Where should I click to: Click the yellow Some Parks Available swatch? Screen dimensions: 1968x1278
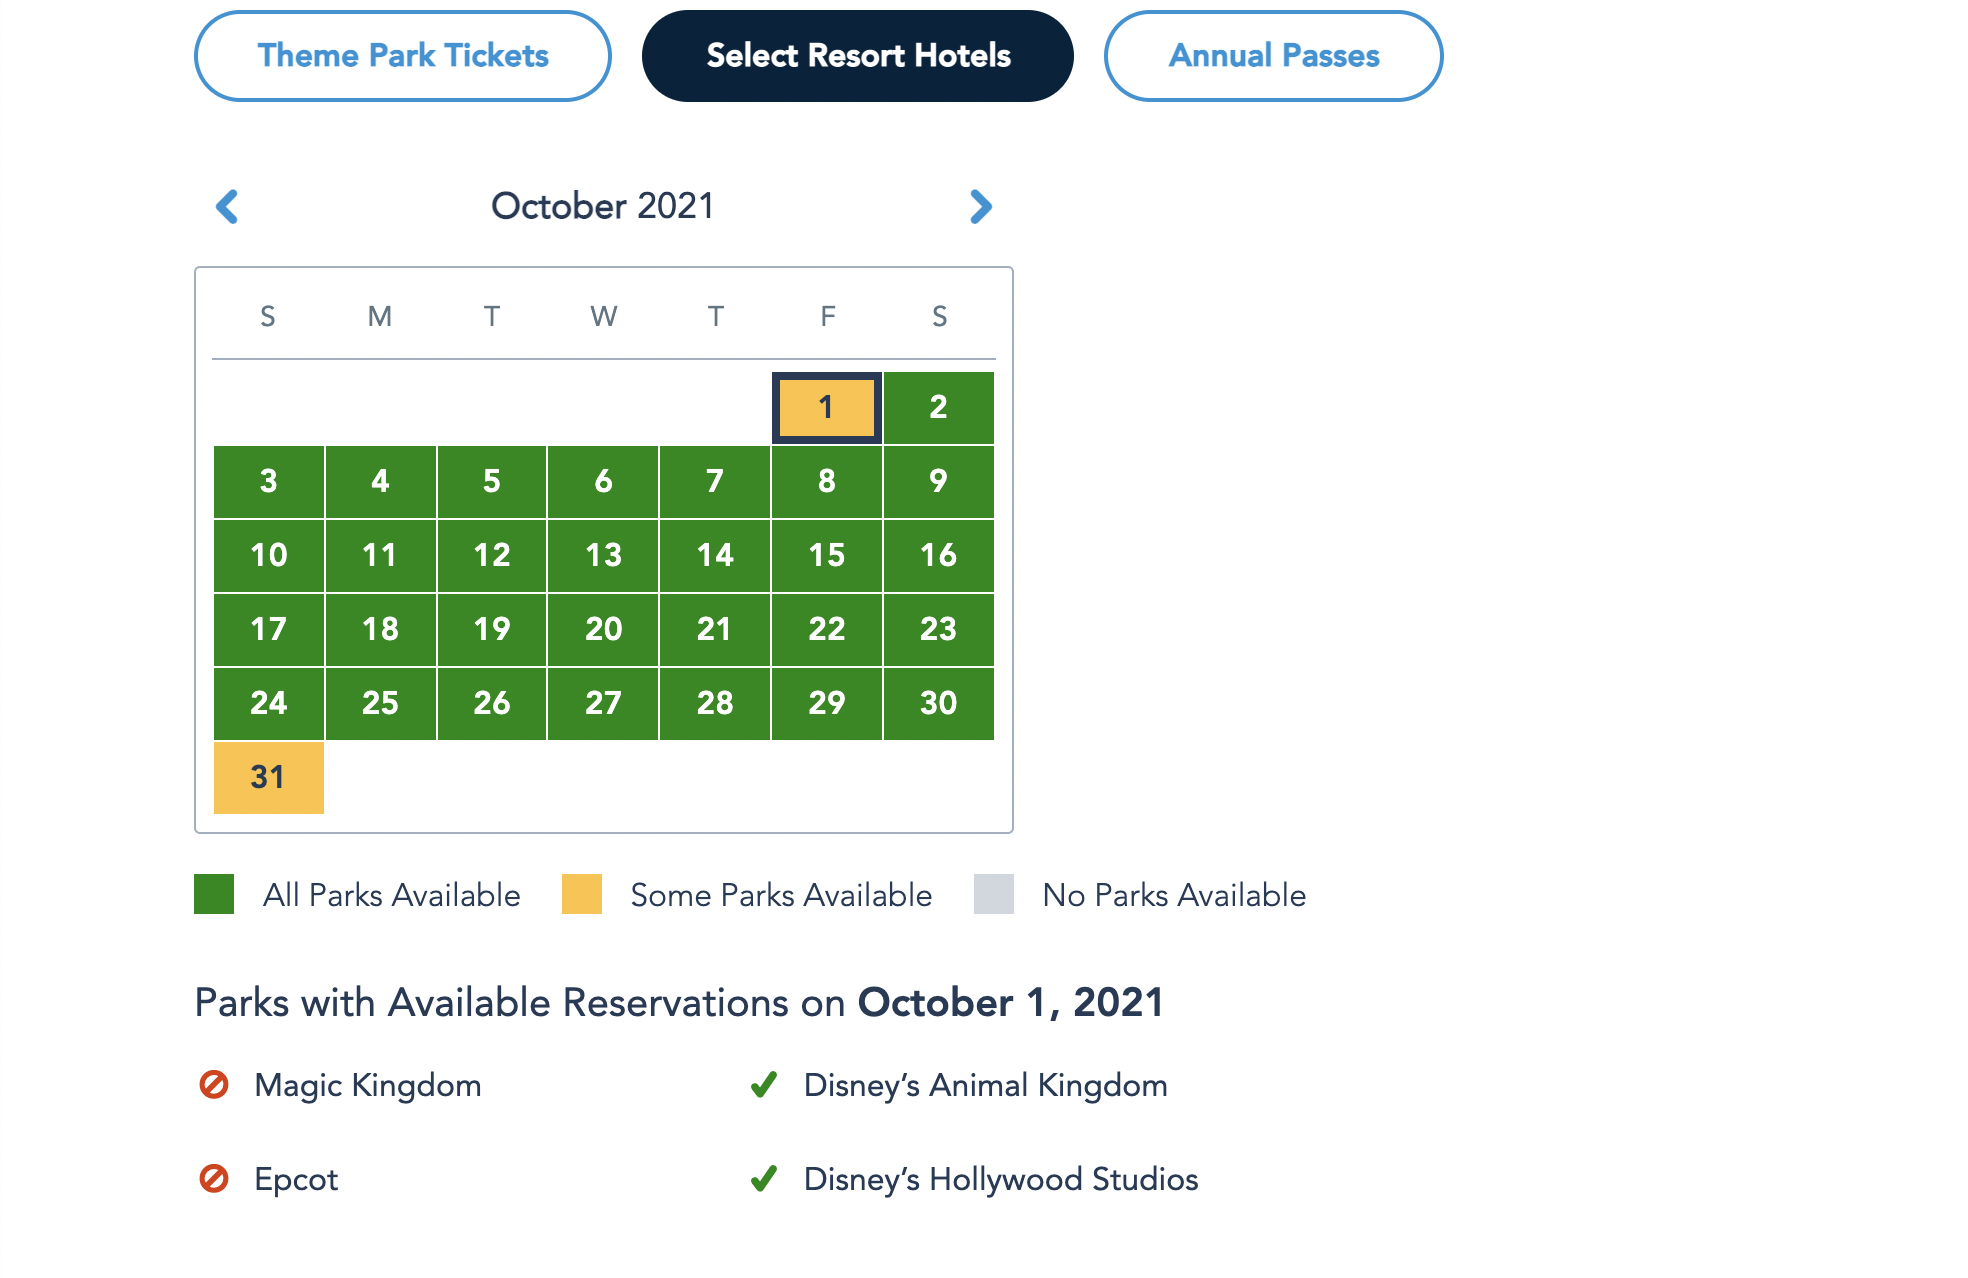582,894
